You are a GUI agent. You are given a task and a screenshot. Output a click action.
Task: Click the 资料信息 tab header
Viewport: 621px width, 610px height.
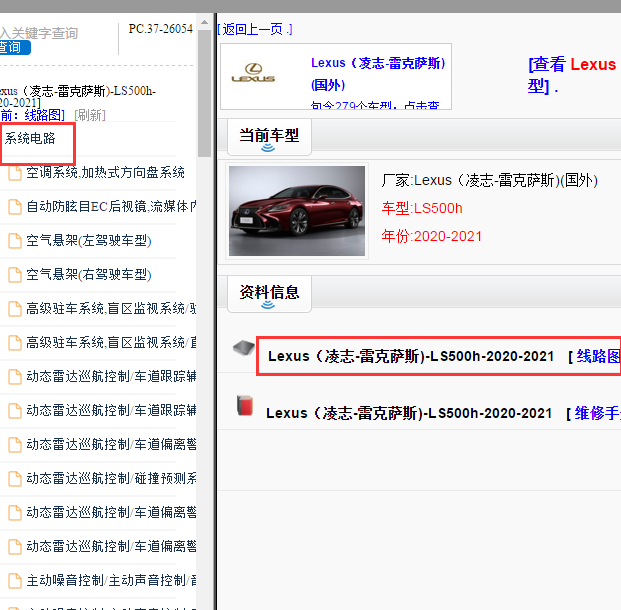tap(269, 294)
